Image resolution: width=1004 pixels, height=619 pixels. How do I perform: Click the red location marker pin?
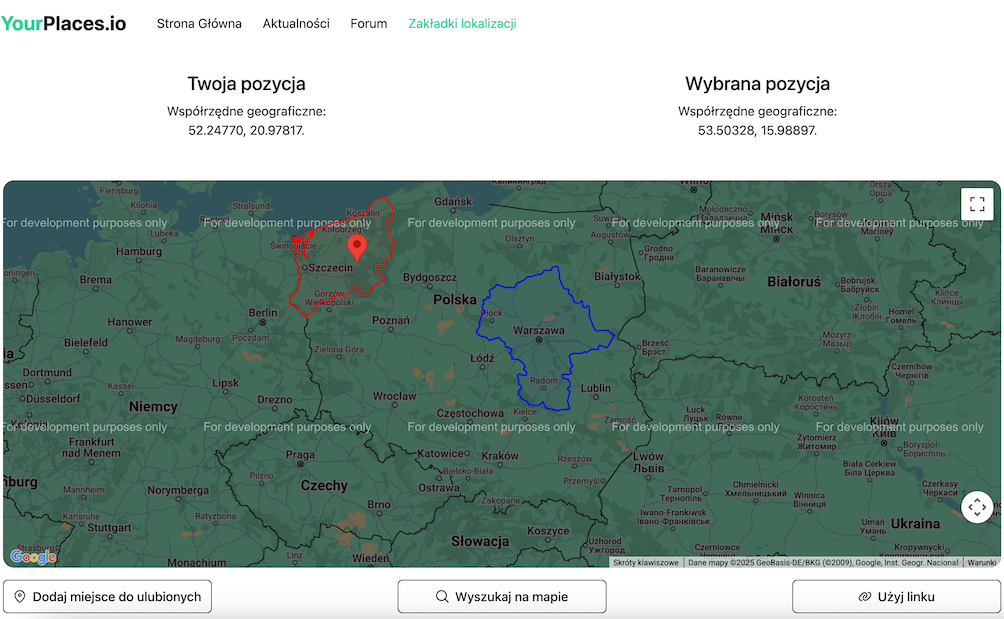pos(356,246)
